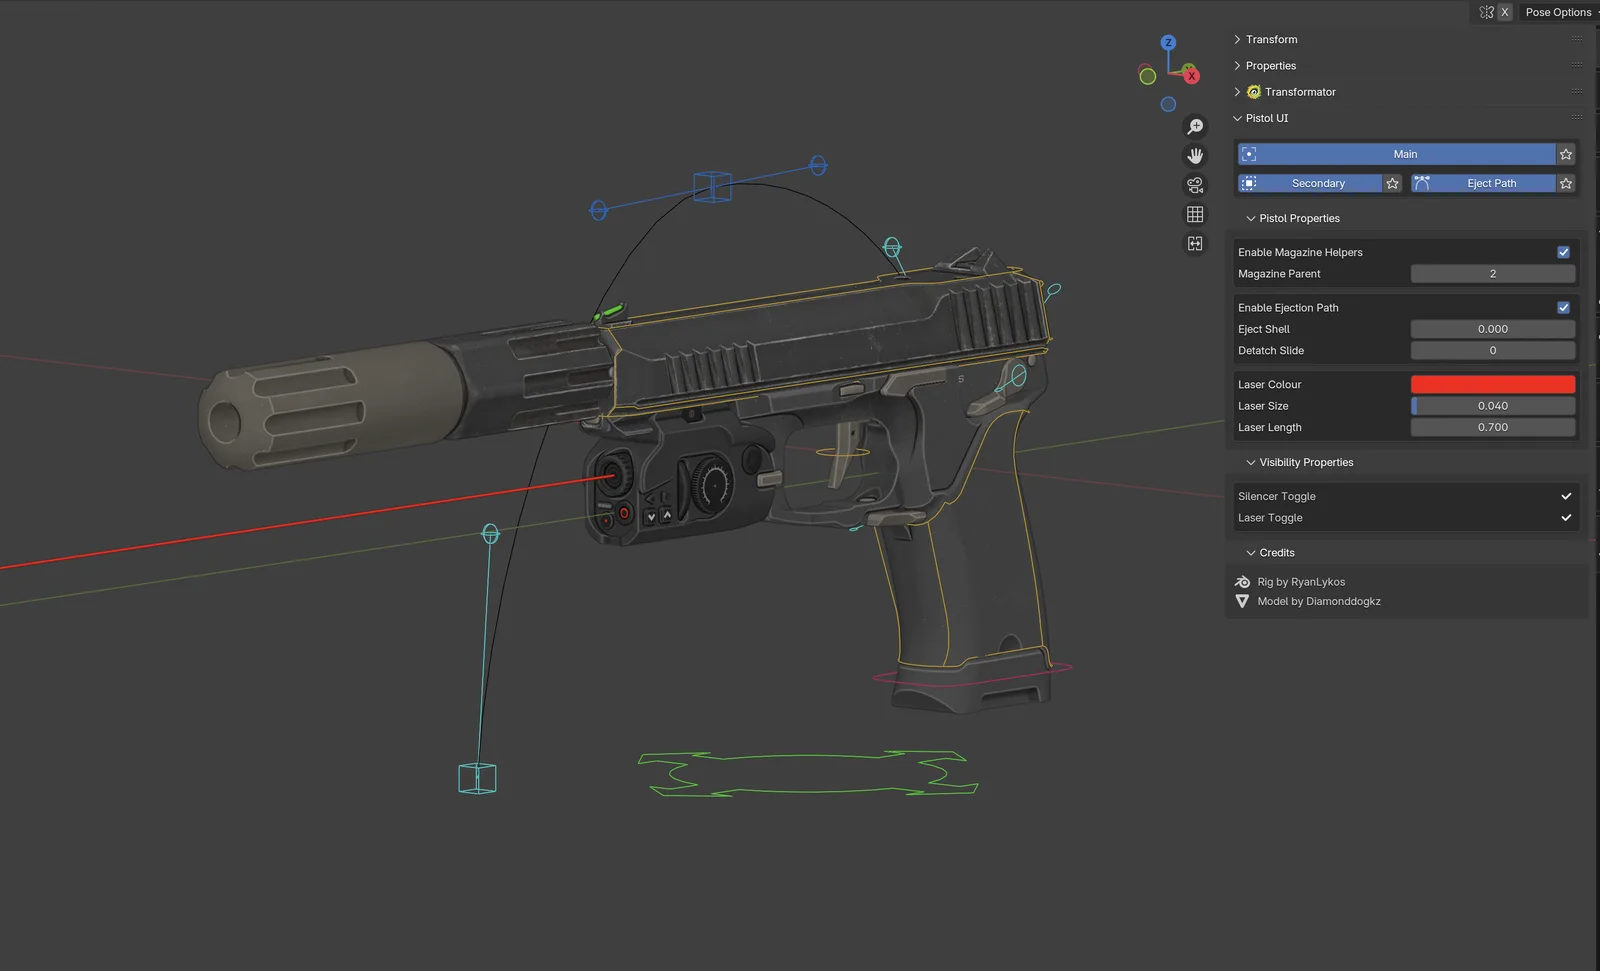Select the Zoom tool in the viewport sidebar
Screen dimensions: 1600x971
tap(1194, 126)
